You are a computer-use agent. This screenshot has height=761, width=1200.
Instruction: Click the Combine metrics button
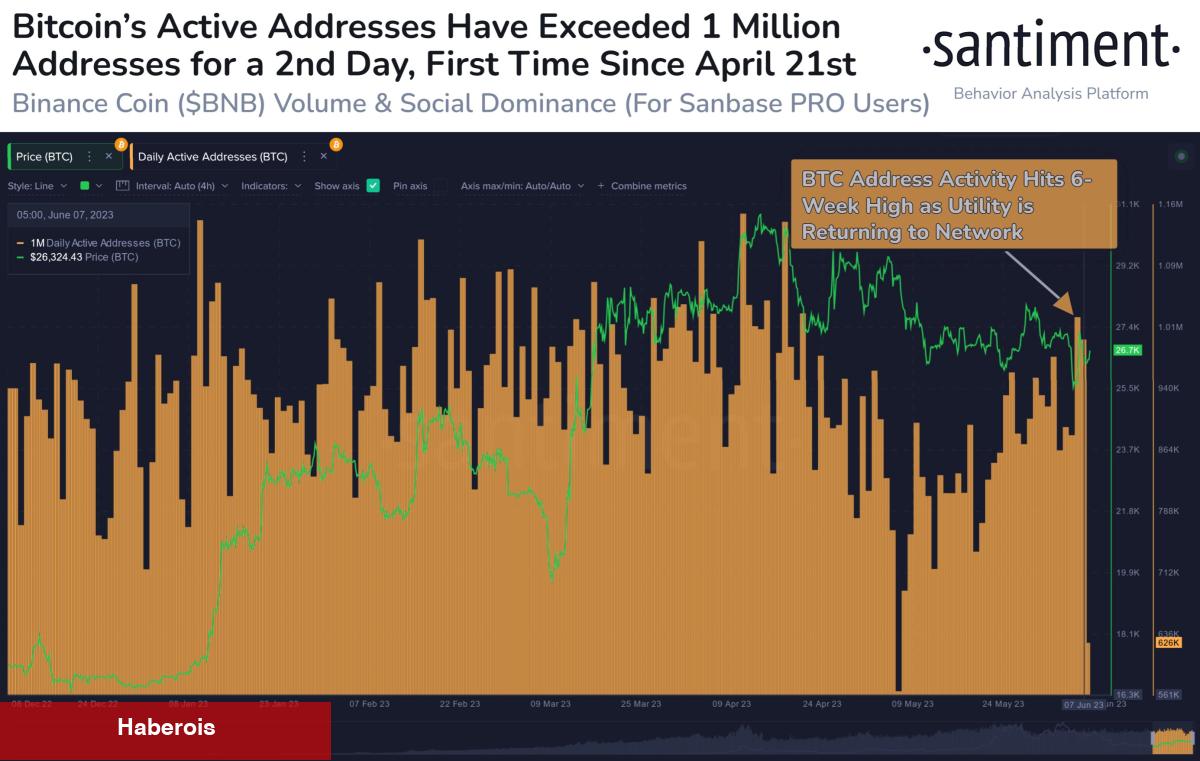(x=642, y=186)
